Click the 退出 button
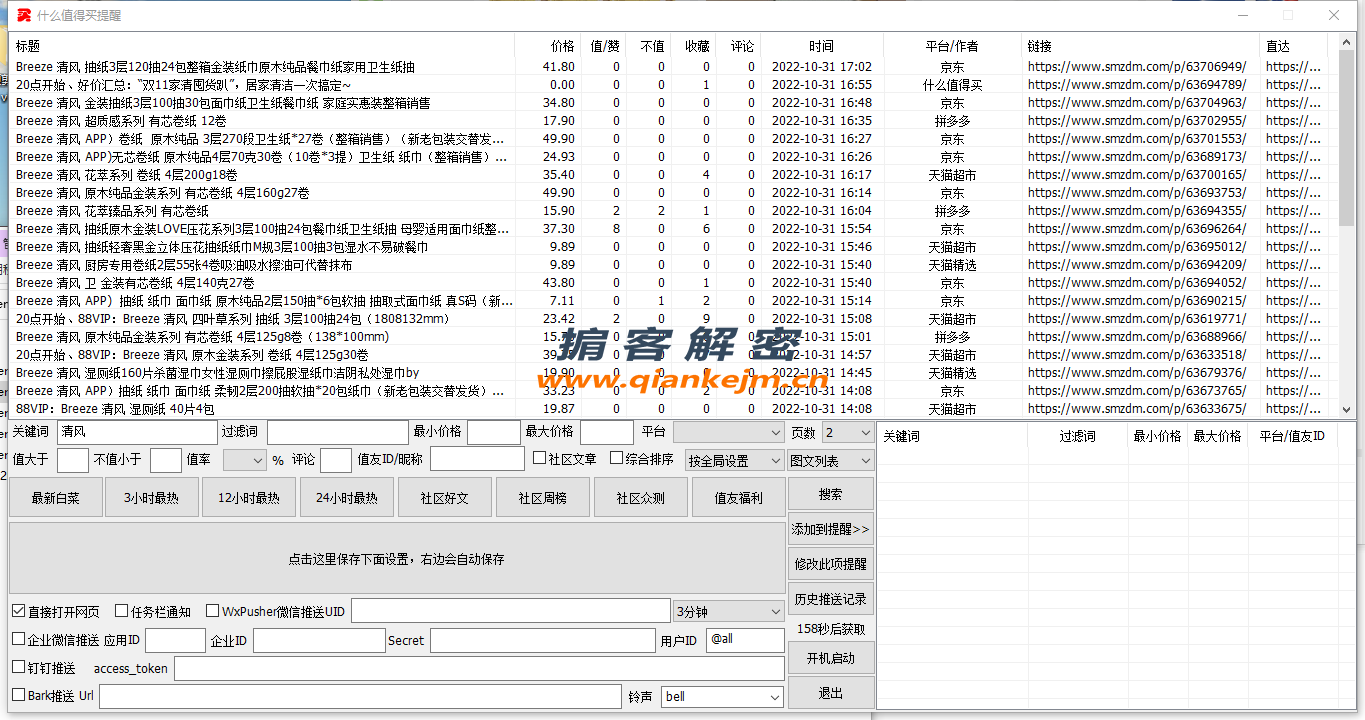 [830, 693]
